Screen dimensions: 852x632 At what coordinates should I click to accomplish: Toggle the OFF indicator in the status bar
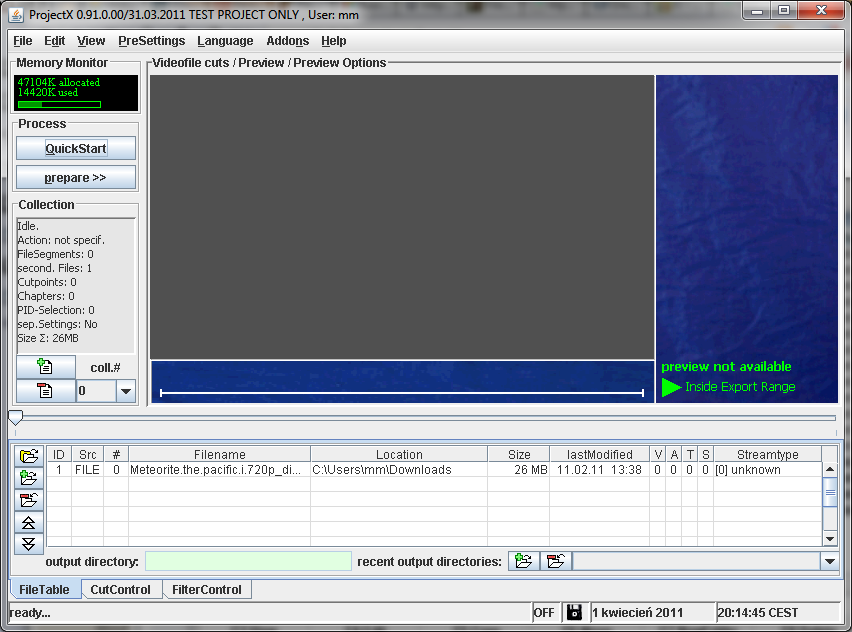point(544,613)
